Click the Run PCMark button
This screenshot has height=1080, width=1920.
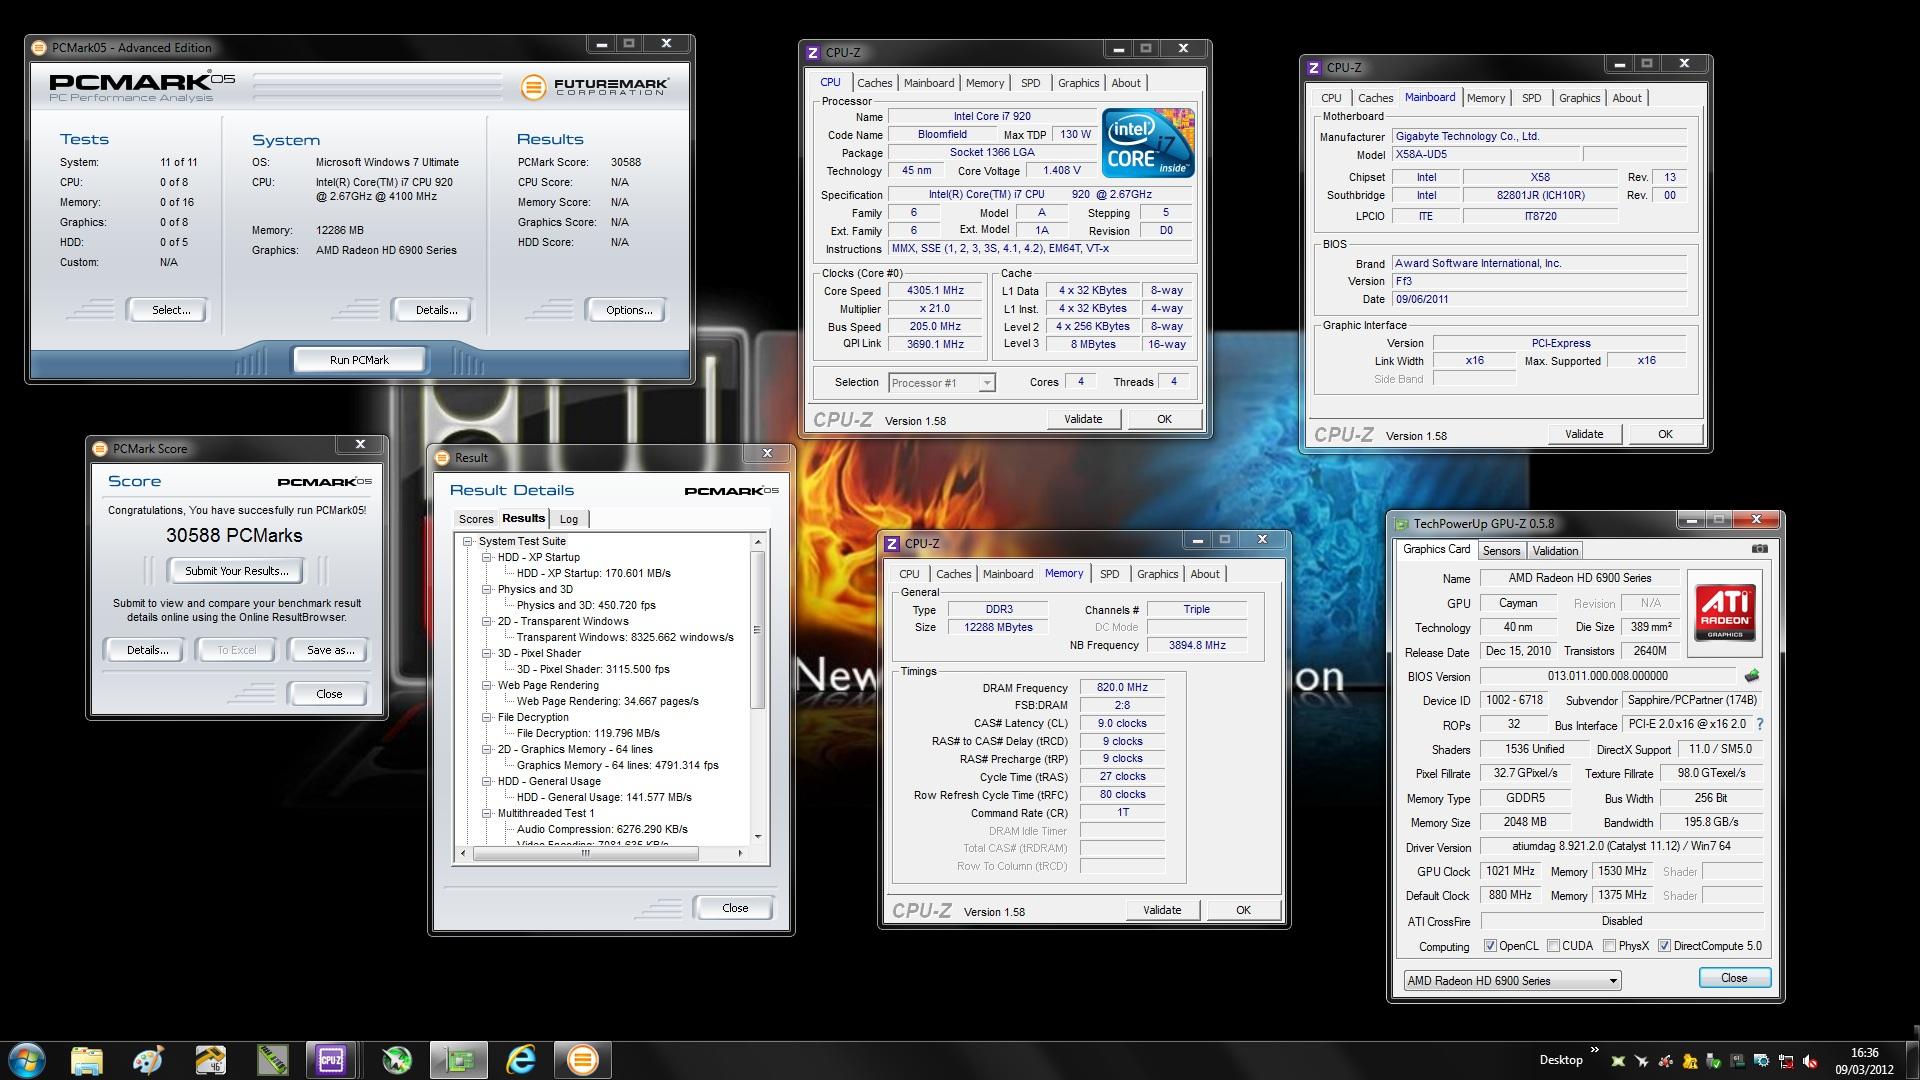pos(359,360)
